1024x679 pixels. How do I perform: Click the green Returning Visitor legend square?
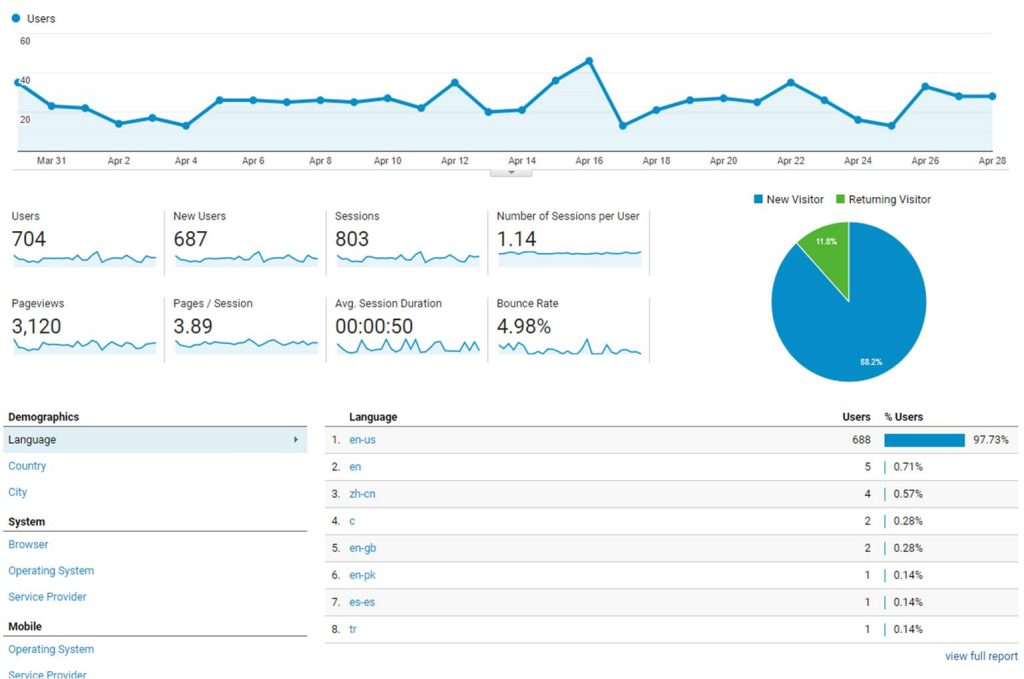coord(841,200)
